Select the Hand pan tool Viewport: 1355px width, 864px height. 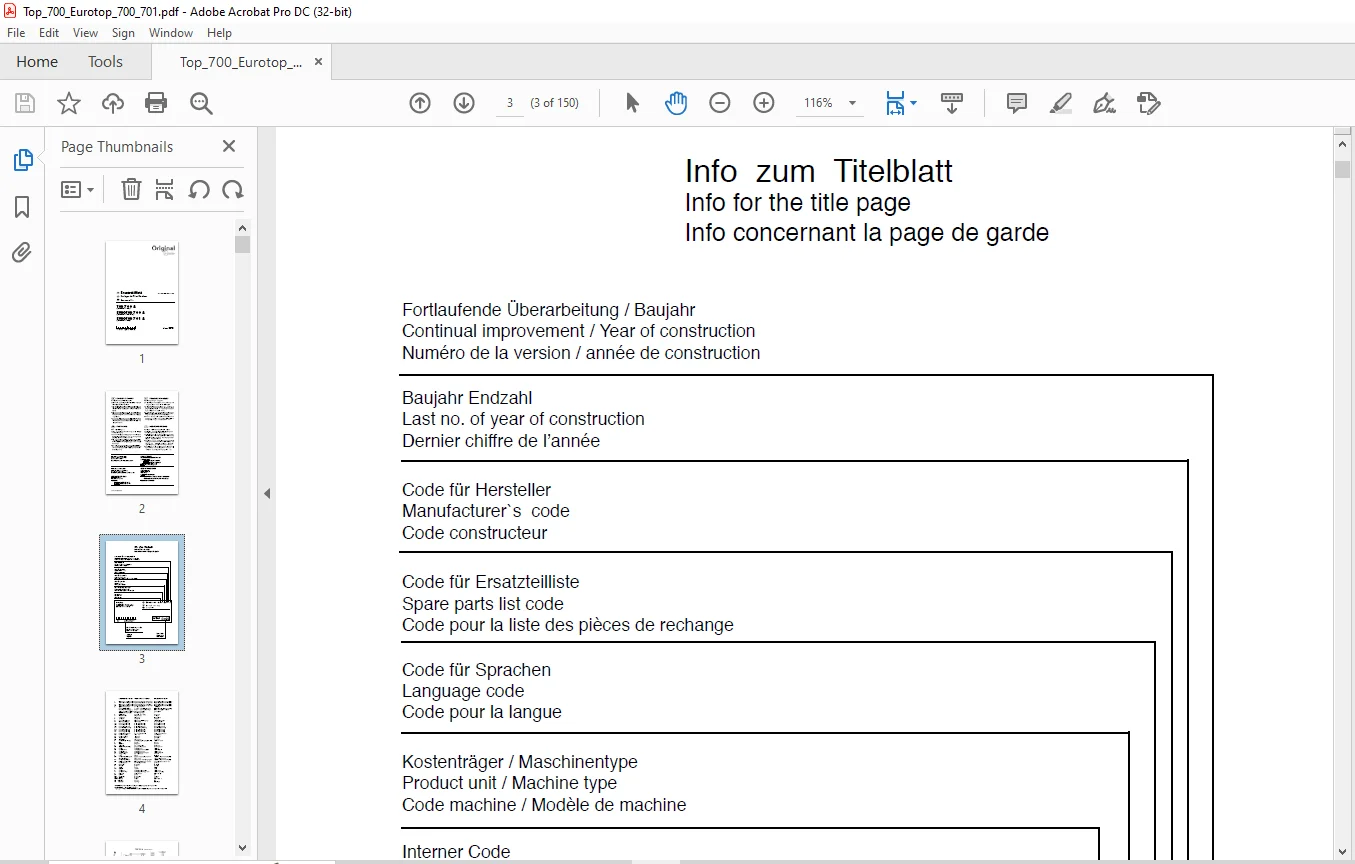(x=676, y=103)
